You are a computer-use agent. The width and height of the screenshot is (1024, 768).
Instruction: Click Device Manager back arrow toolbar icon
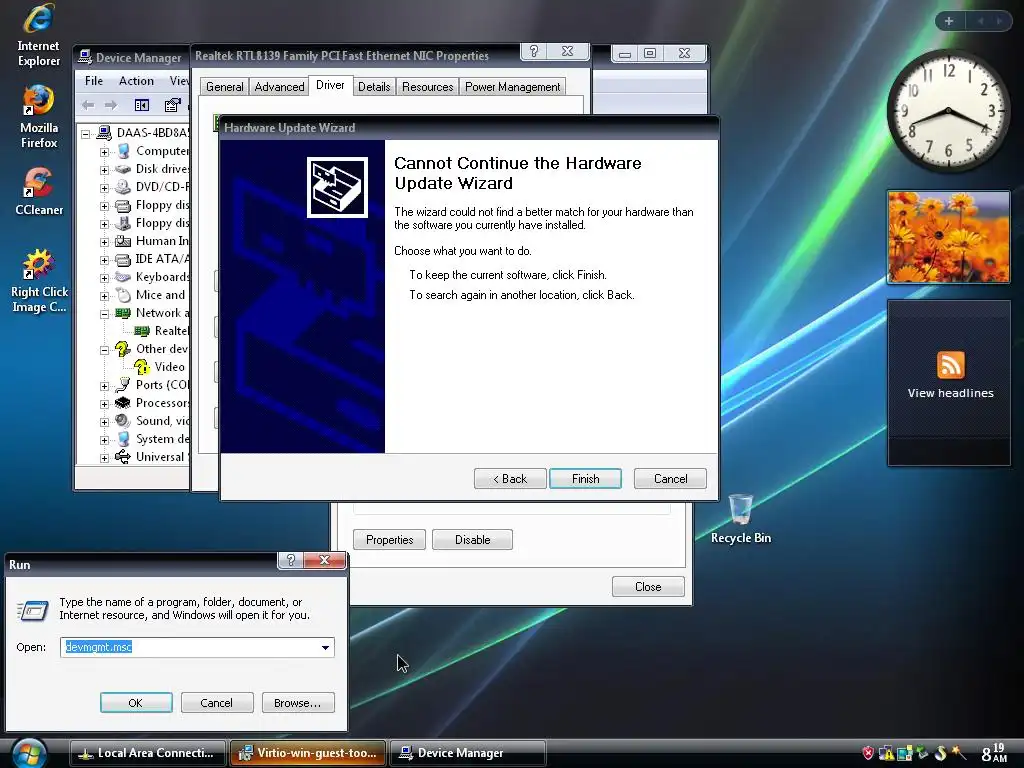tap(88, 105)
